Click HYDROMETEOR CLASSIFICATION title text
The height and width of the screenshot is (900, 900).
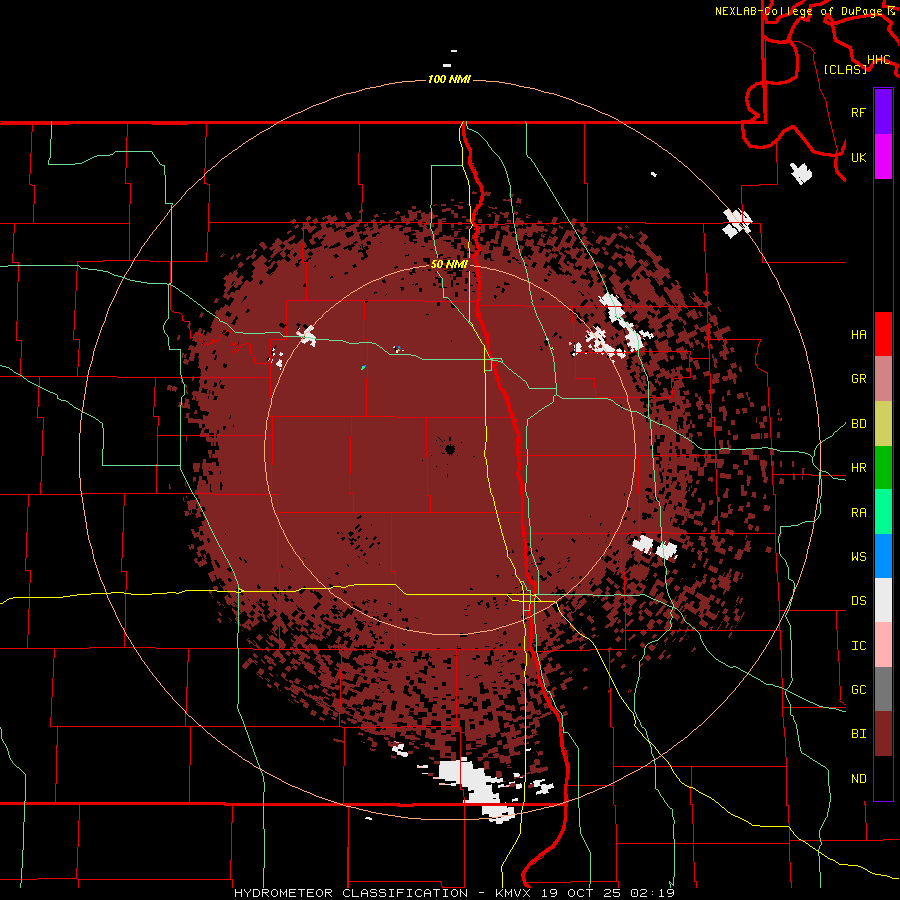point(351,893)
